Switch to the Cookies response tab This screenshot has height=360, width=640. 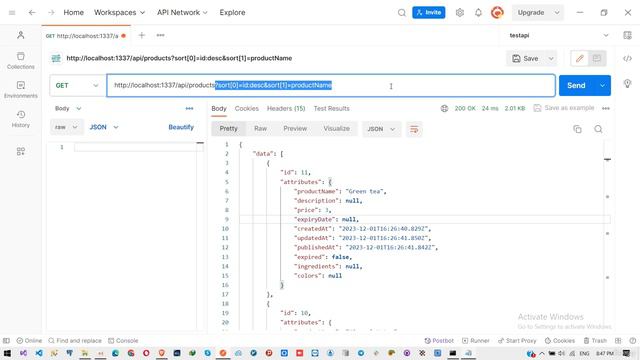tap(247, 109)
